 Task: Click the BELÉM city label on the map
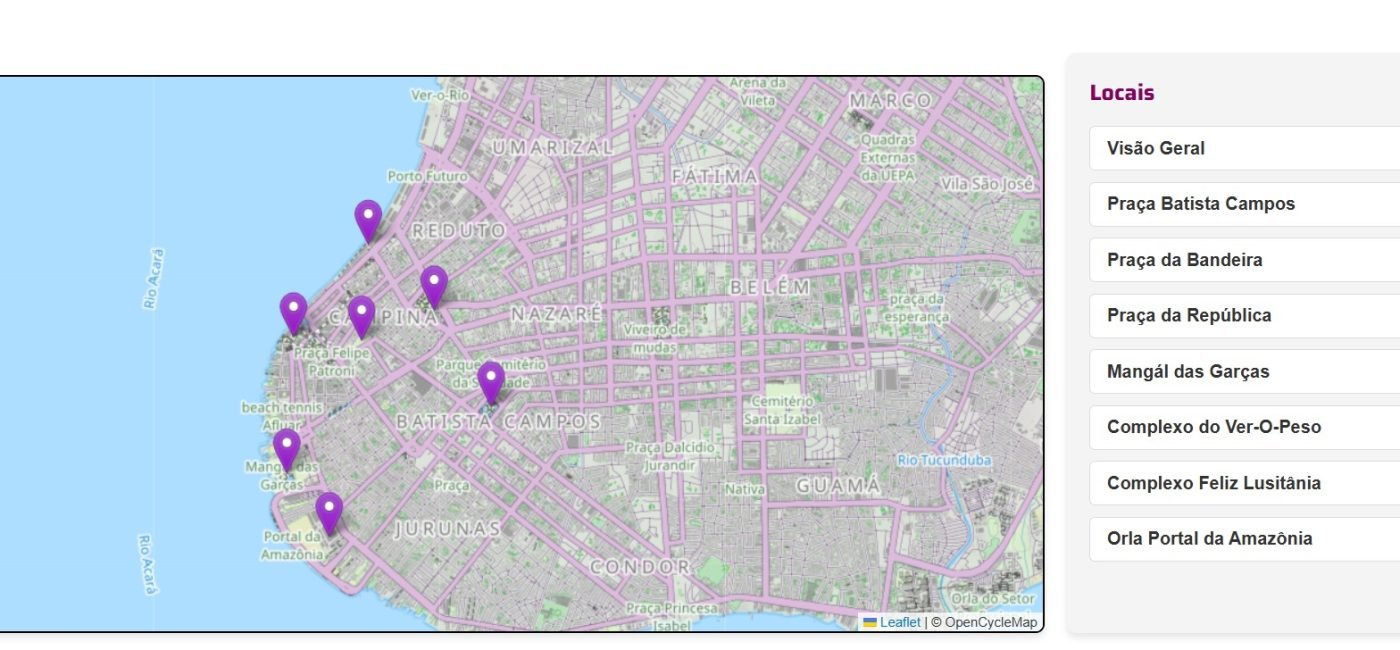[x=769, y=287]
